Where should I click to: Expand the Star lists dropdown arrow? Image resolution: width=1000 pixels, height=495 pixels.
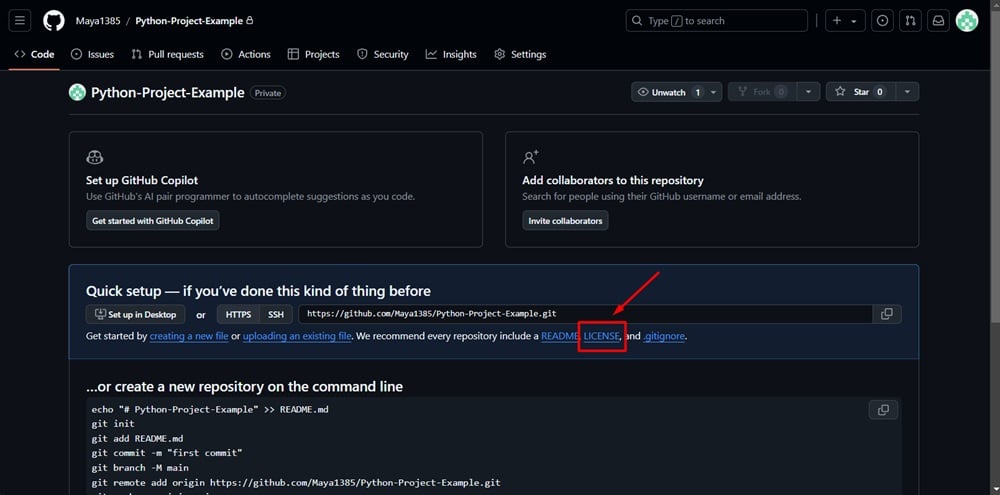click(907, 92)
